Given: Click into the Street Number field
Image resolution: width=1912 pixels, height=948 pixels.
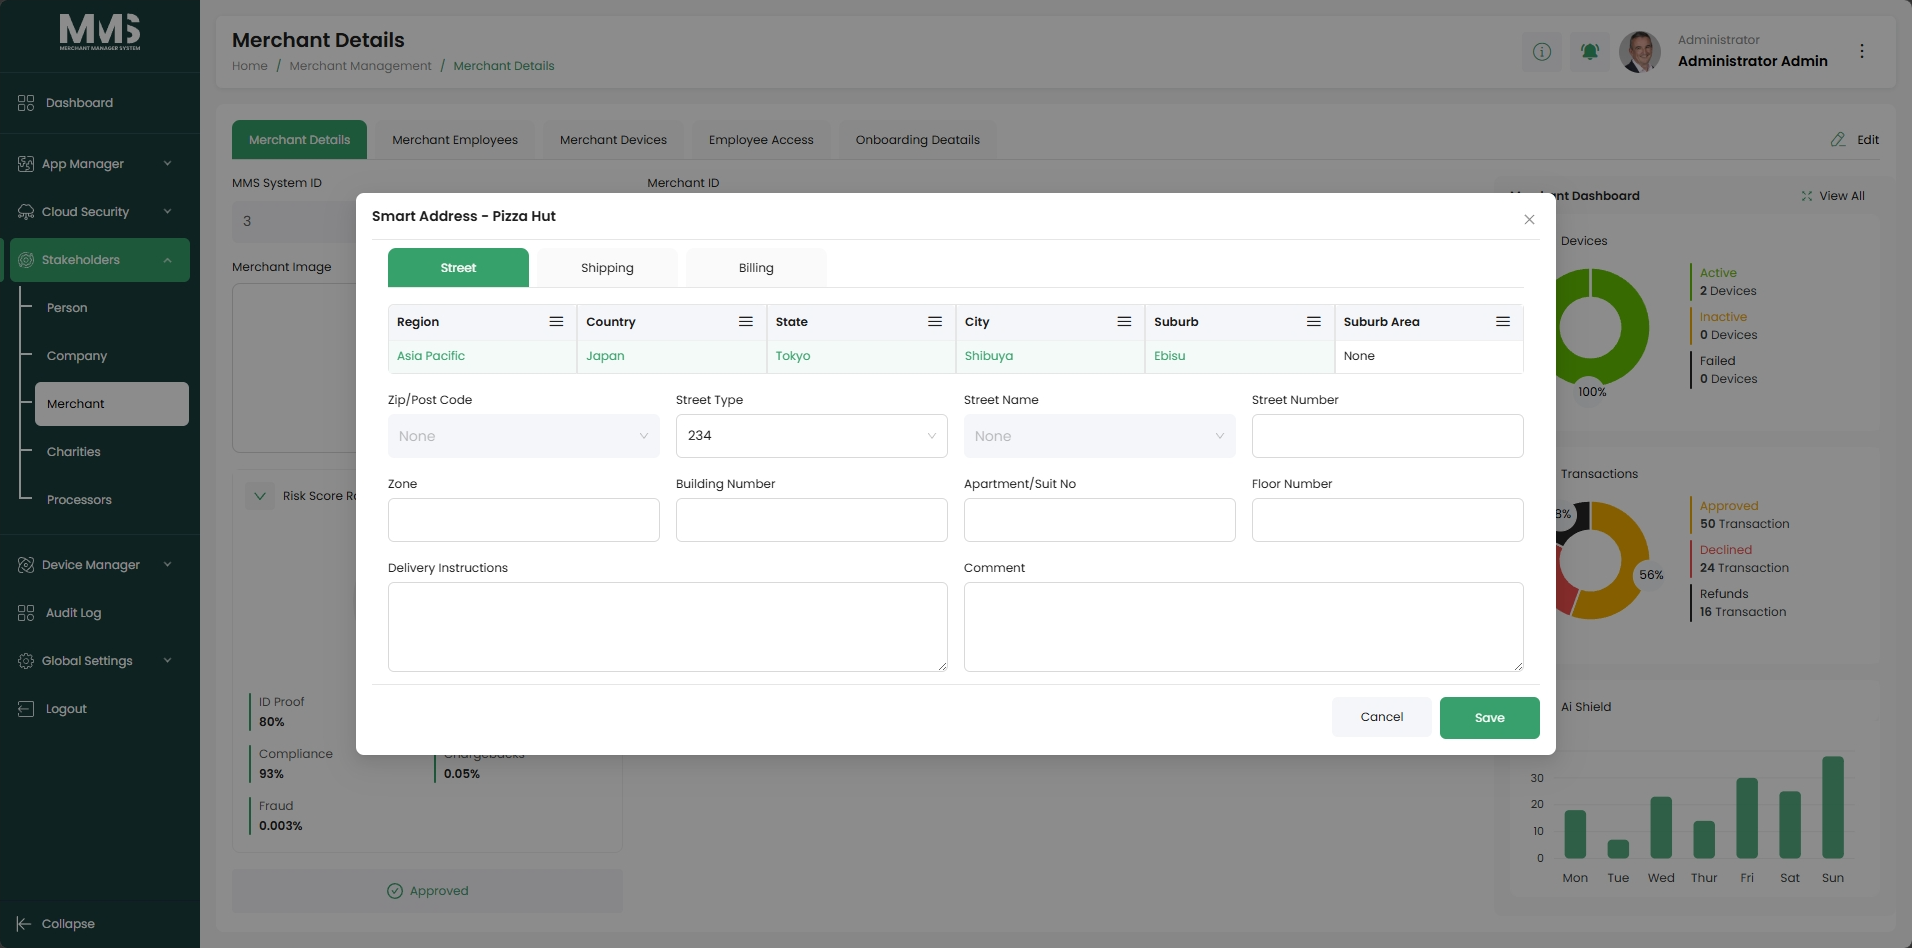Looking at the screenshot, I should [x=1387, y=436].
